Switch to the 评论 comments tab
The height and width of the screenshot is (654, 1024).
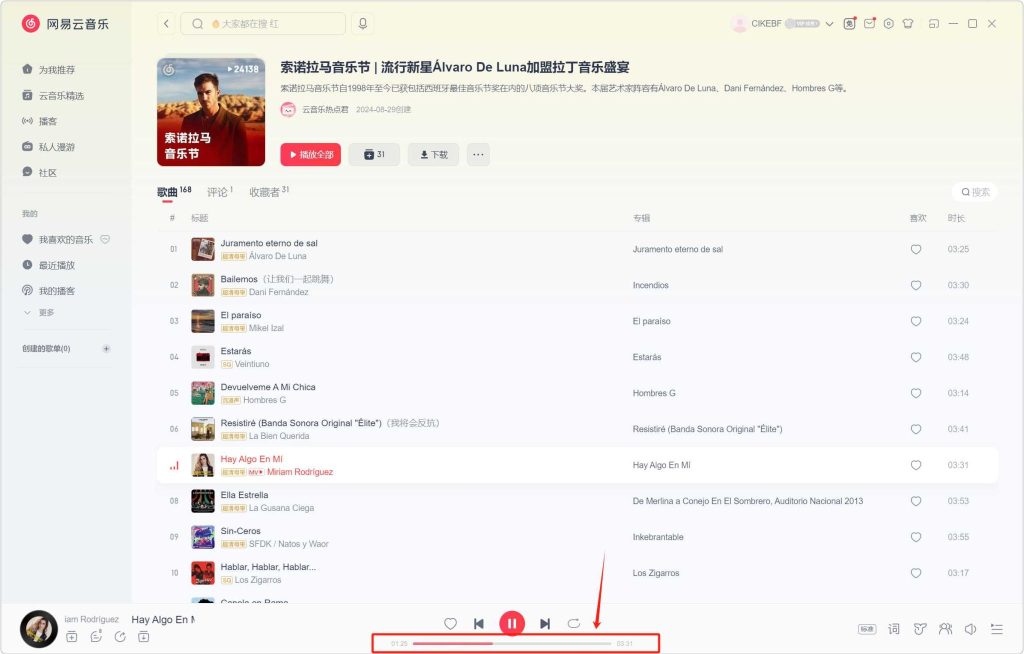[x=219, y=191]
